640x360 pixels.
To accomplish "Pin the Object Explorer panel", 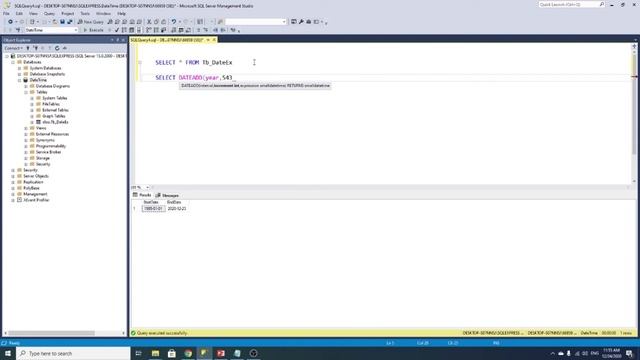I will point(118,40).
